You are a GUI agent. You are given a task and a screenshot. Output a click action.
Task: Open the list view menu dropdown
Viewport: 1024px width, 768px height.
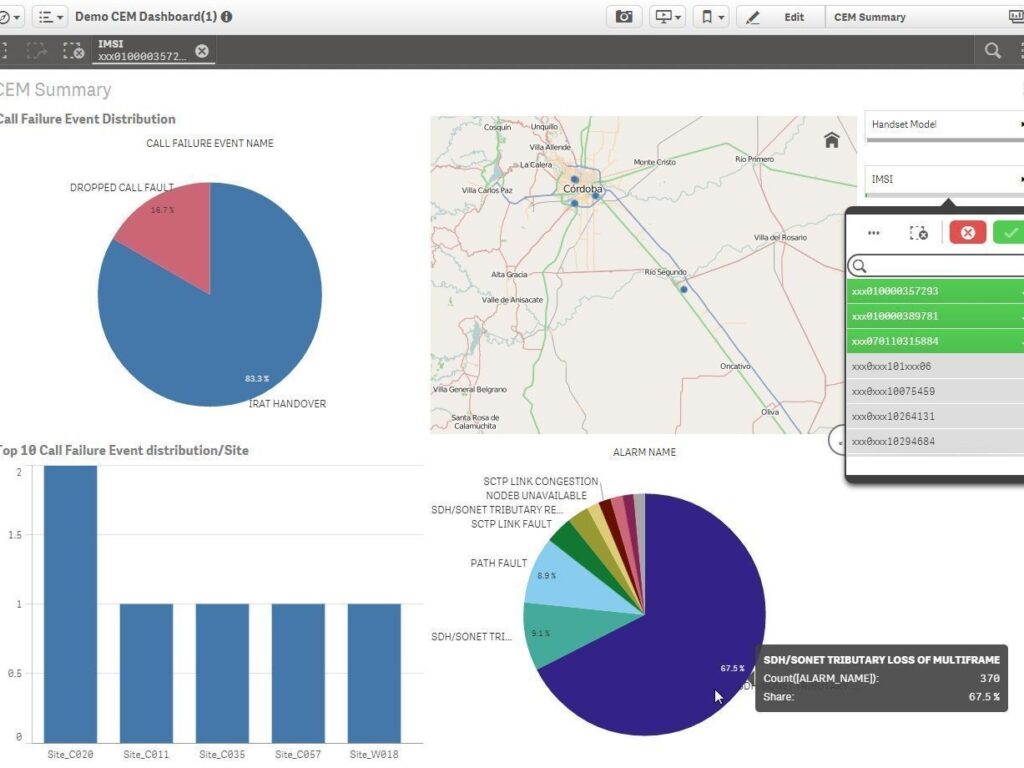click(49, 17)
